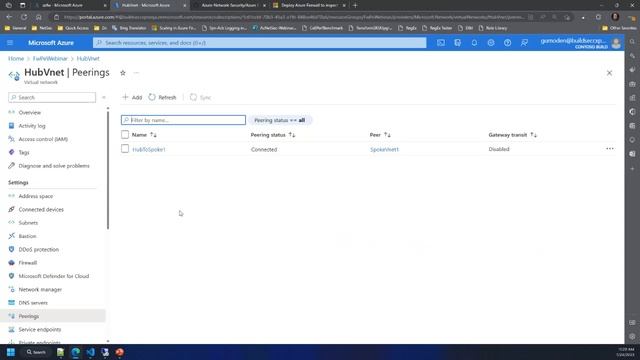Sort by the Peer column
Image resolution: width=640 pixels, height=360 pixels.
tap(380, 135)
